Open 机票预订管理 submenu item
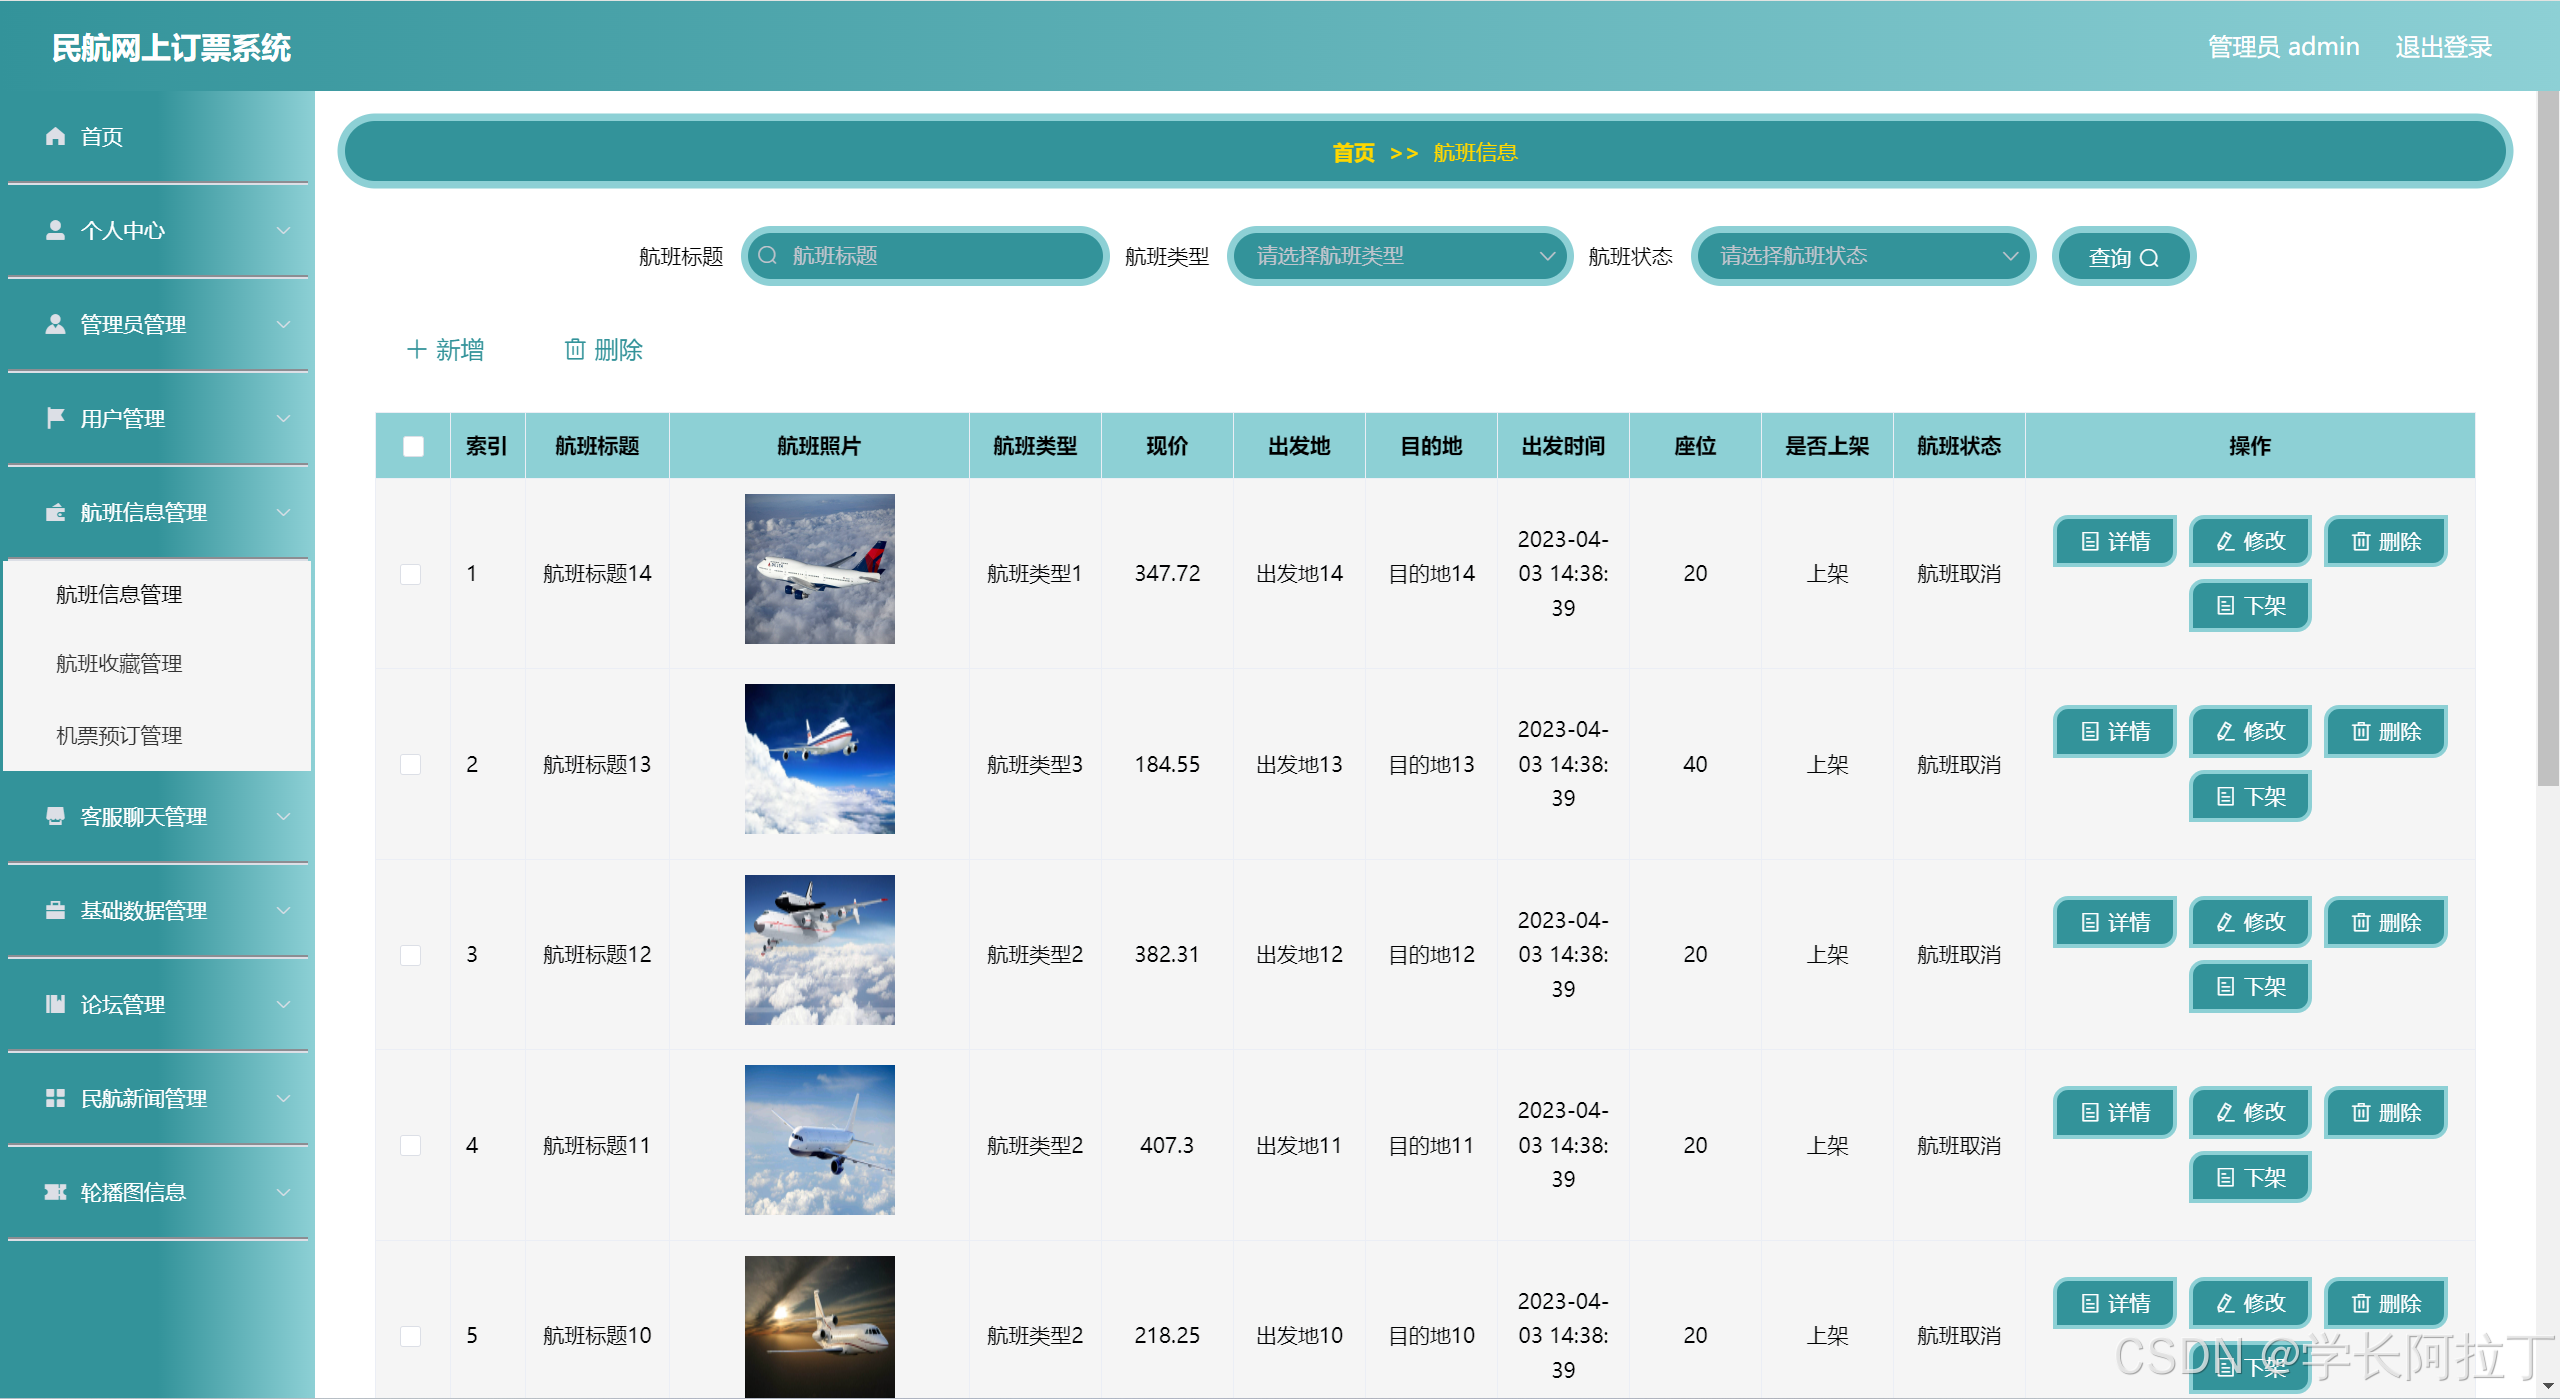Viewport: 2560px width, 1399px height. [x=119, y=736]
